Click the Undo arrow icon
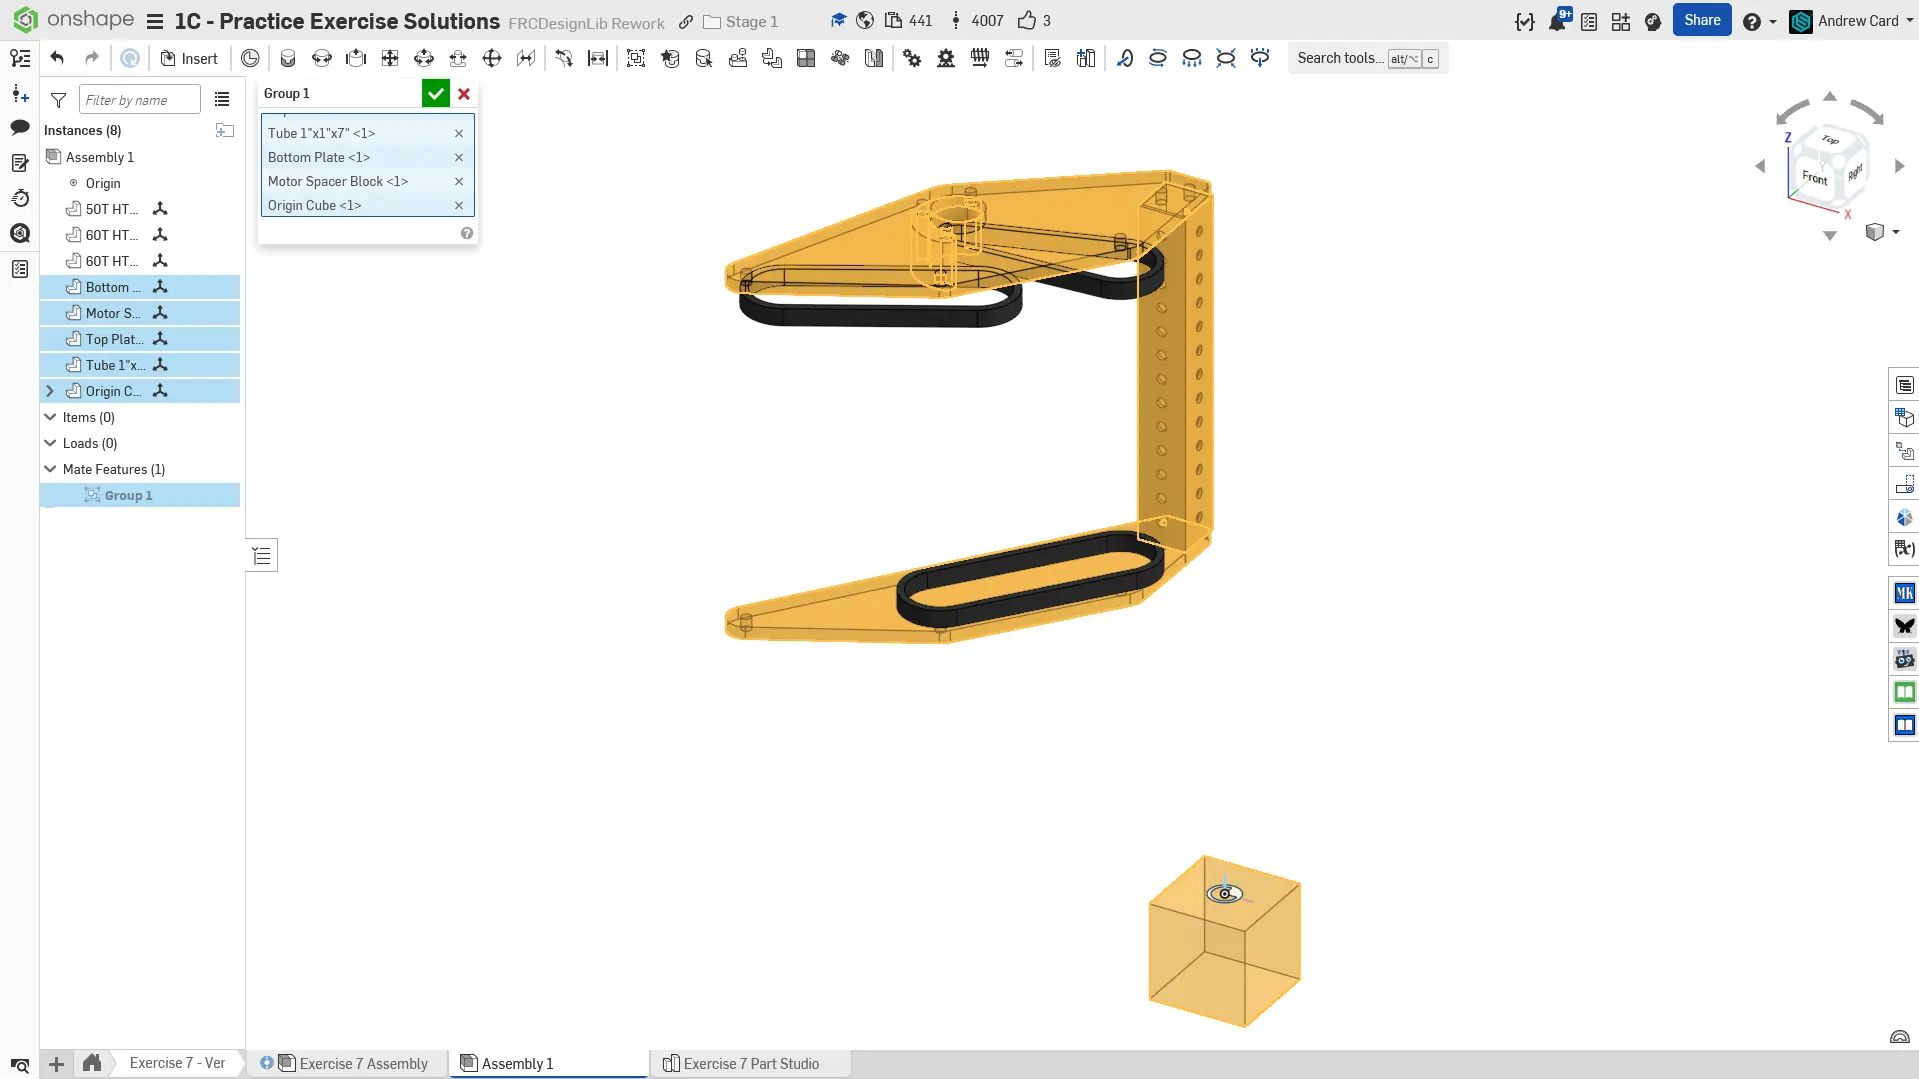The width and height of the screenshot is (1919, 1079). coord(57,58)
